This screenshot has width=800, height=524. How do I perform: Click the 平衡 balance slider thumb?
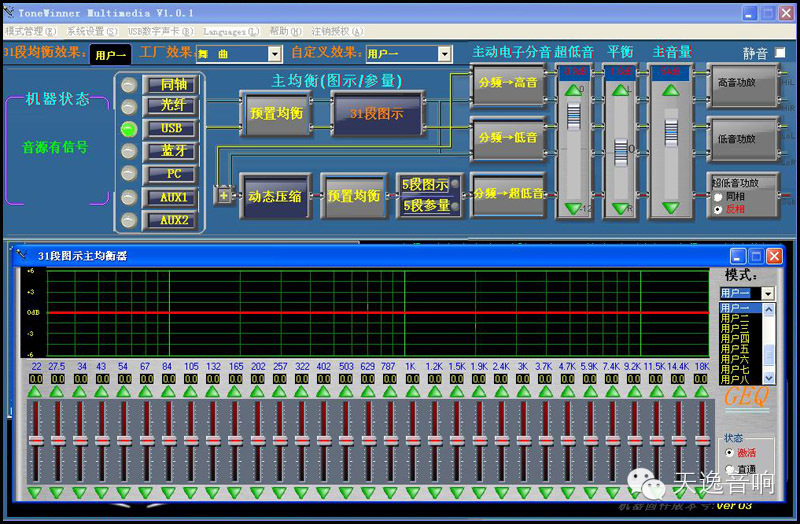coord(620,152)
